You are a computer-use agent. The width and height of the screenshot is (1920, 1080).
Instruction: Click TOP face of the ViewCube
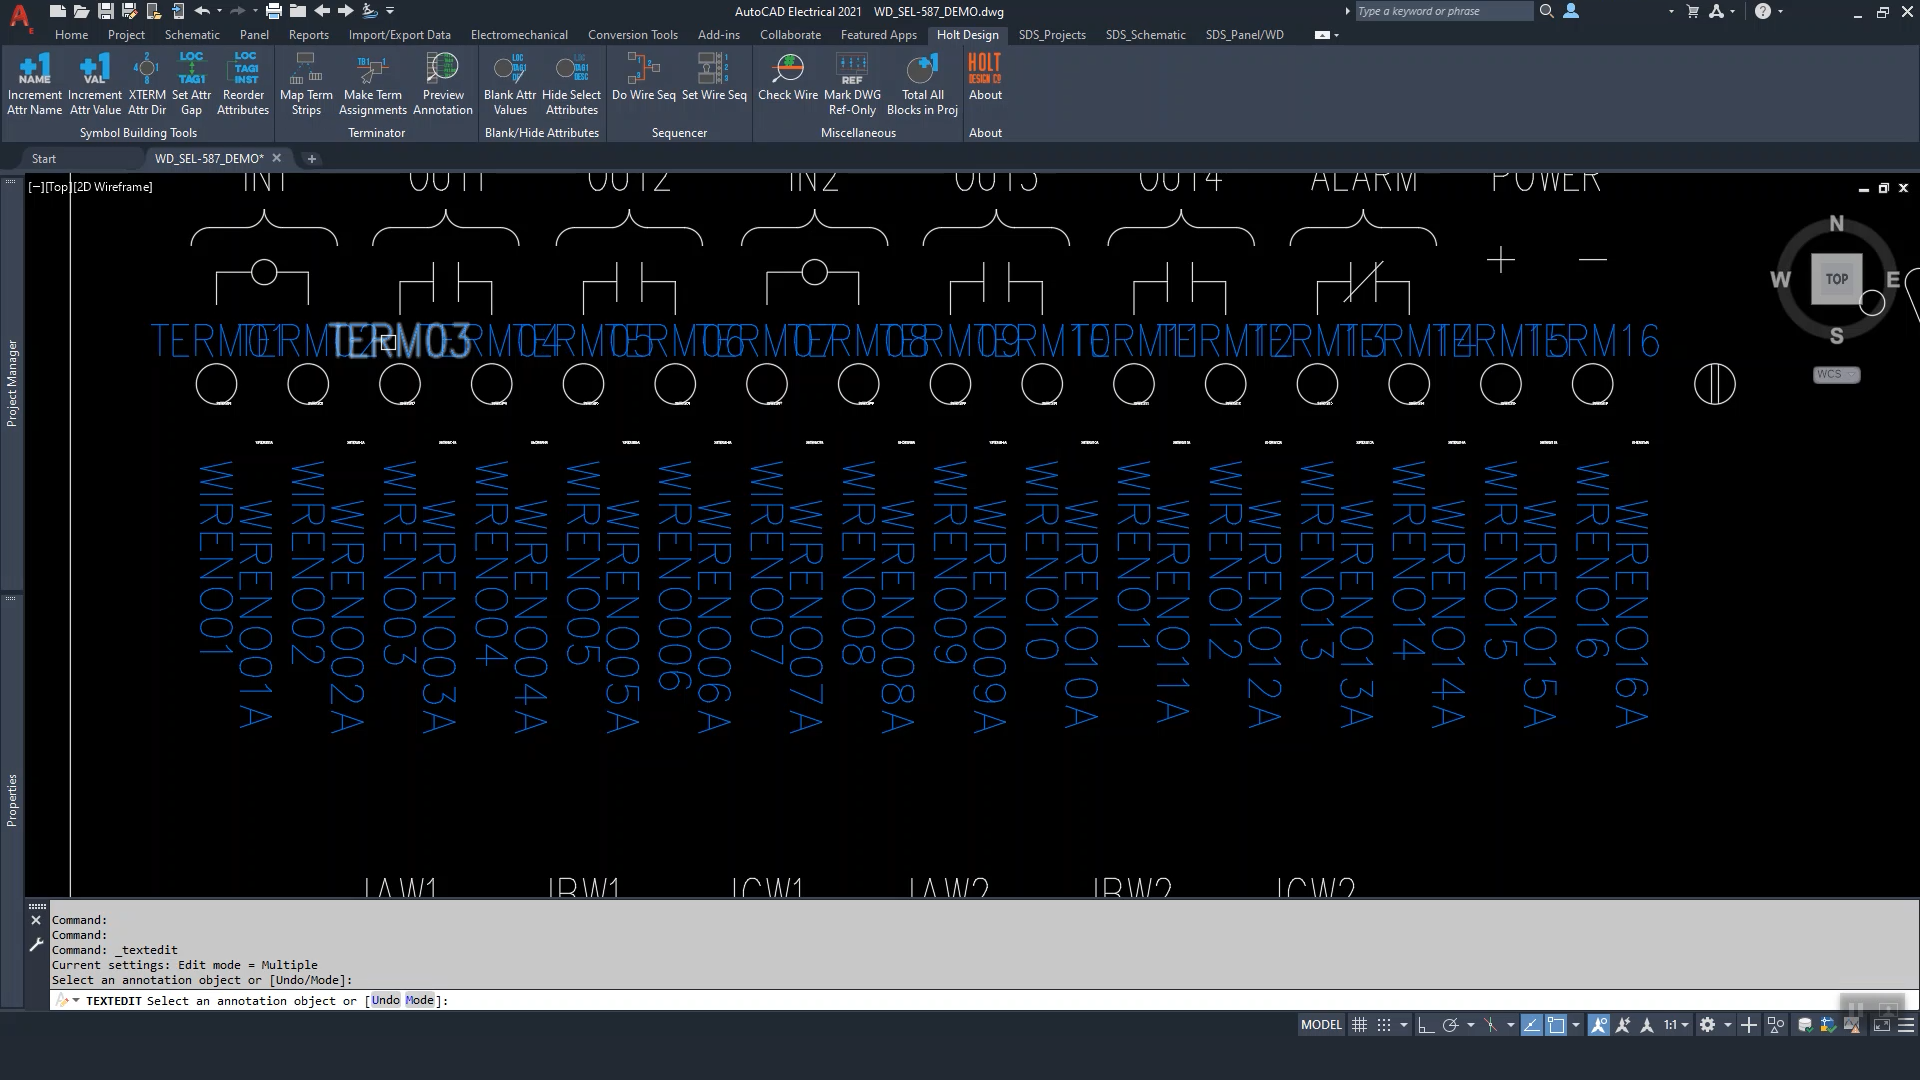[x=1836, y=279]
